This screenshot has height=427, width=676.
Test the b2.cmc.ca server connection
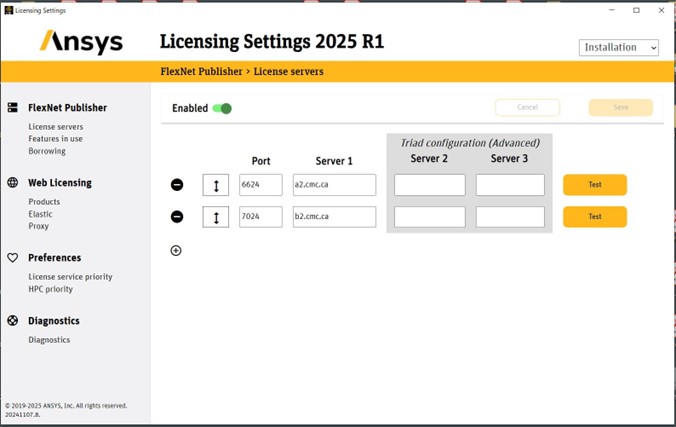[595, 217]
